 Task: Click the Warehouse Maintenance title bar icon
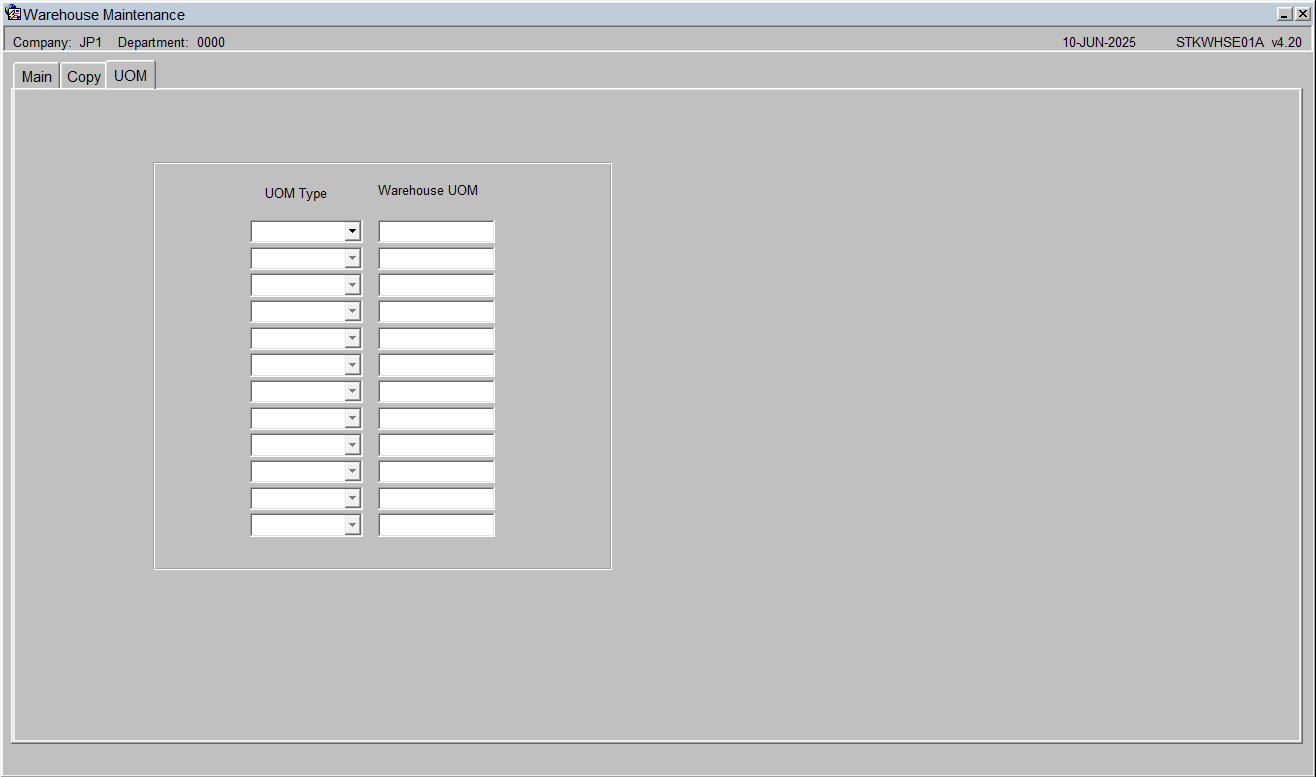pyautogui.click(x=14, y=14)
